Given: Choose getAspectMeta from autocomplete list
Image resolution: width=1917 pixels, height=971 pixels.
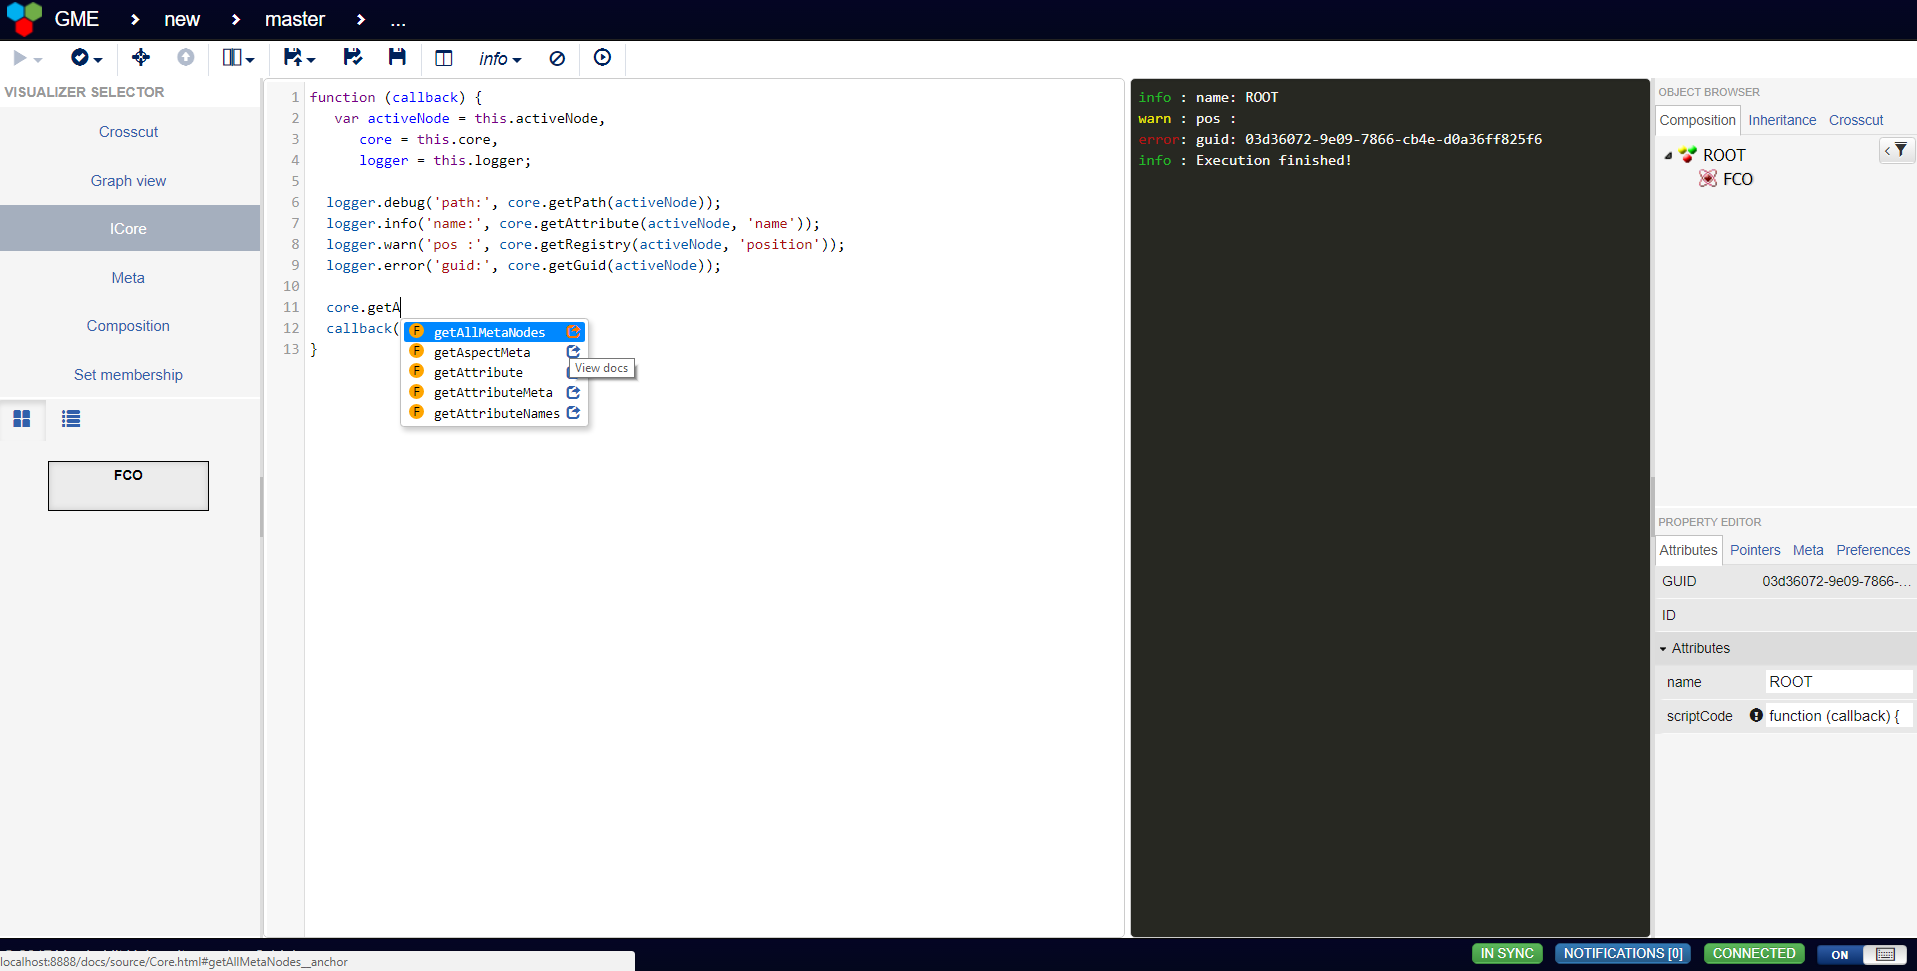Looking at the screenshot, I should coord(482,352).
